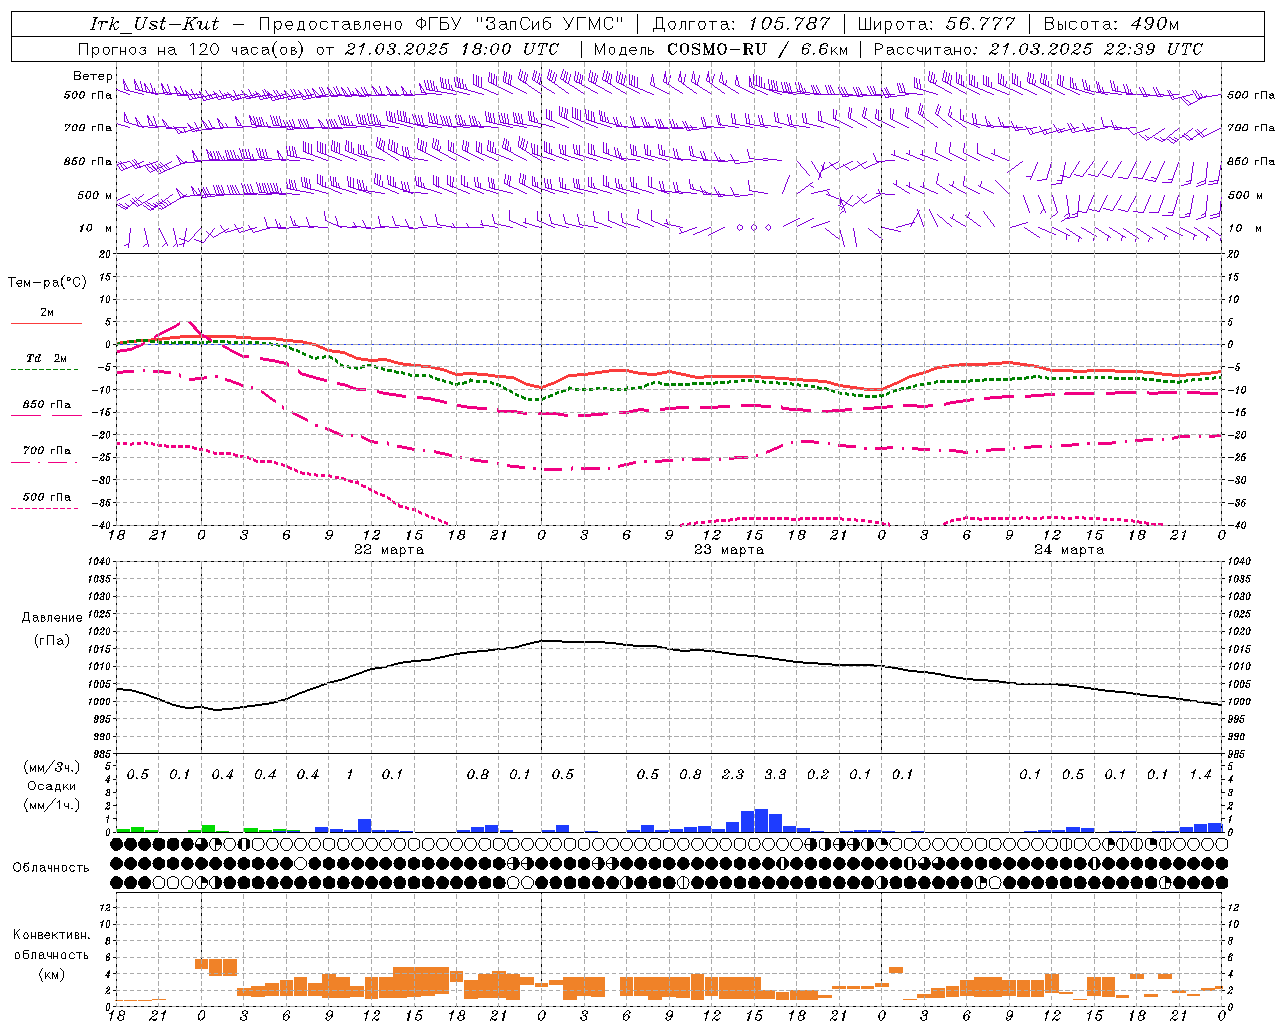Click the 3-hour precipitation value 3.3
Image resolution: width=1280 pixels, height=1024 pixels.
[x=775, y=775]
